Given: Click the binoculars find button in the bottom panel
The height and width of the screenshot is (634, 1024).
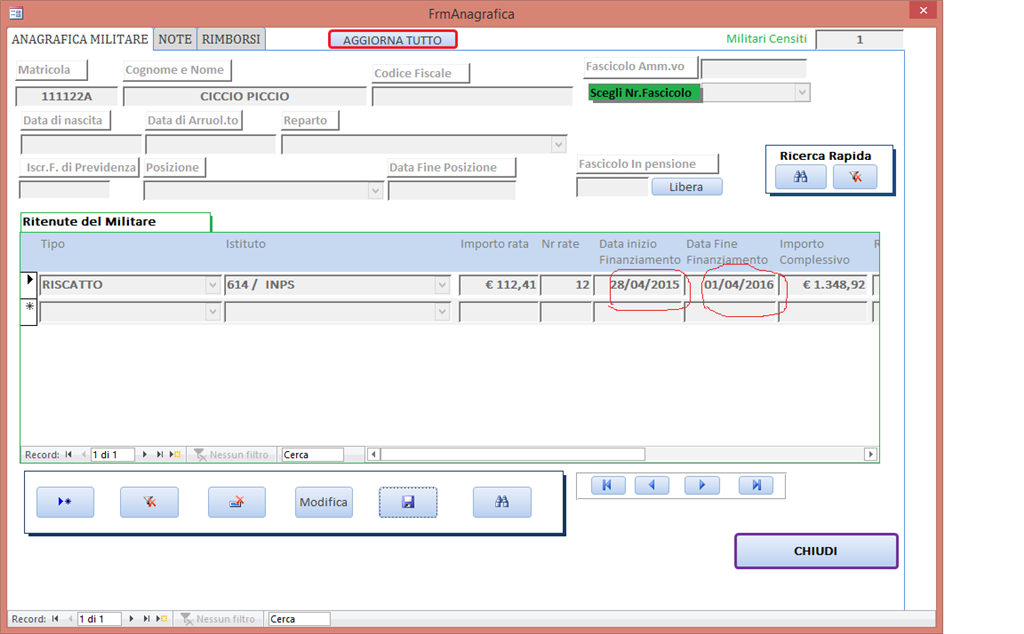Looking at the screenshot, I should 502,502.
